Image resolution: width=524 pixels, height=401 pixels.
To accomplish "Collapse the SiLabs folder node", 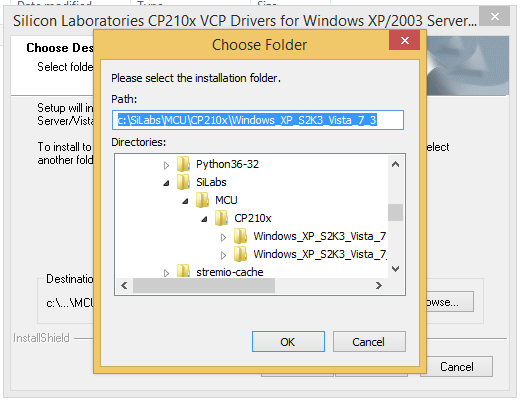I will coord(166,183).
